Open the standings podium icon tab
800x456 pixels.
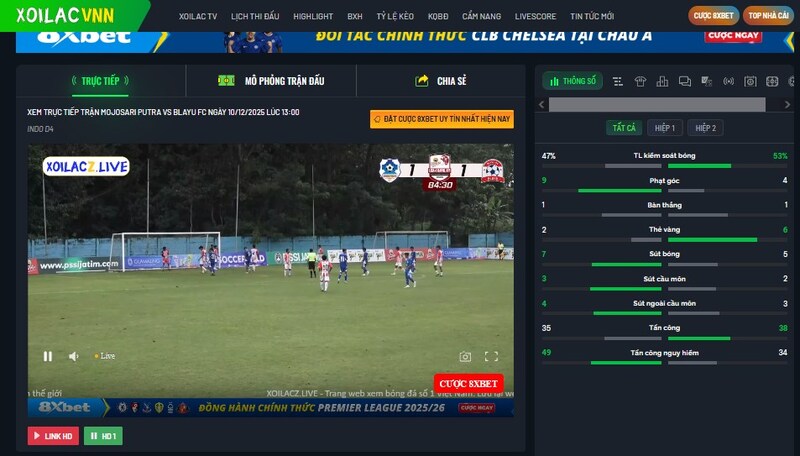pos(662,81)
